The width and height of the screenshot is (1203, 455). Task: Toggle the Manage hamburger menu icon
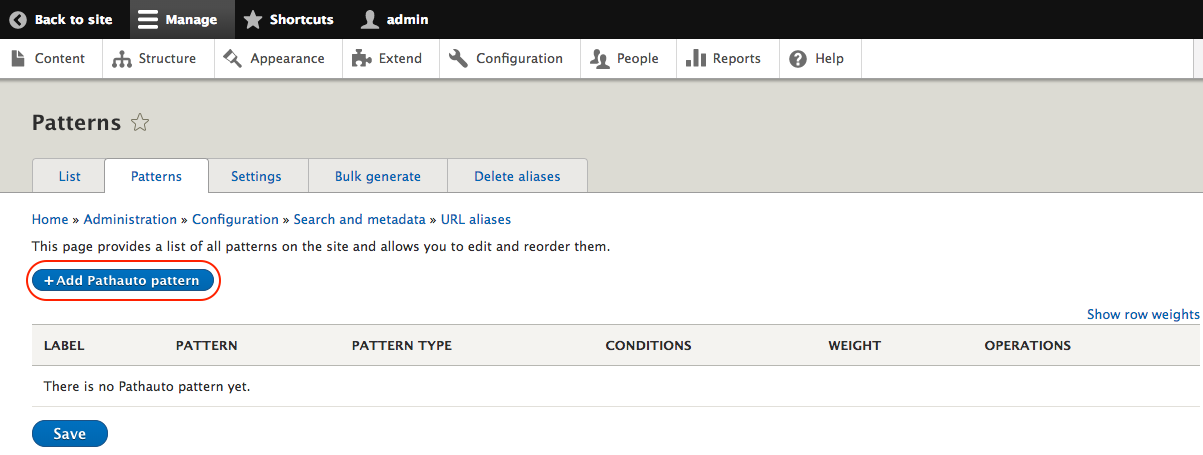(148, 19)
